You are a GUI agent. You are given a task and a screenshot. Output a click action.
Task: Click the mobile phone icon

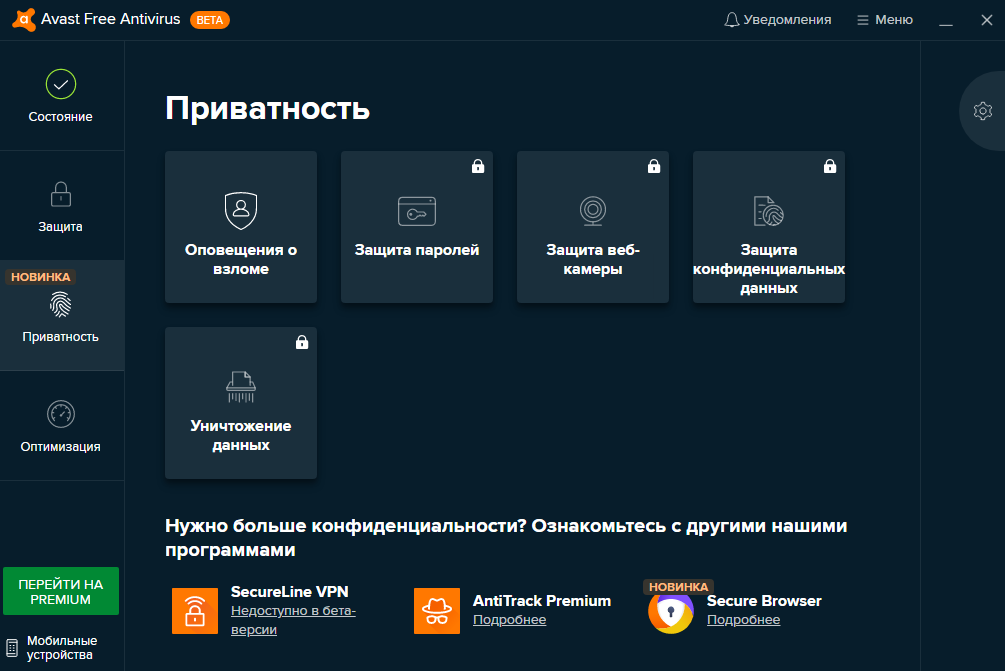(12, 648)
